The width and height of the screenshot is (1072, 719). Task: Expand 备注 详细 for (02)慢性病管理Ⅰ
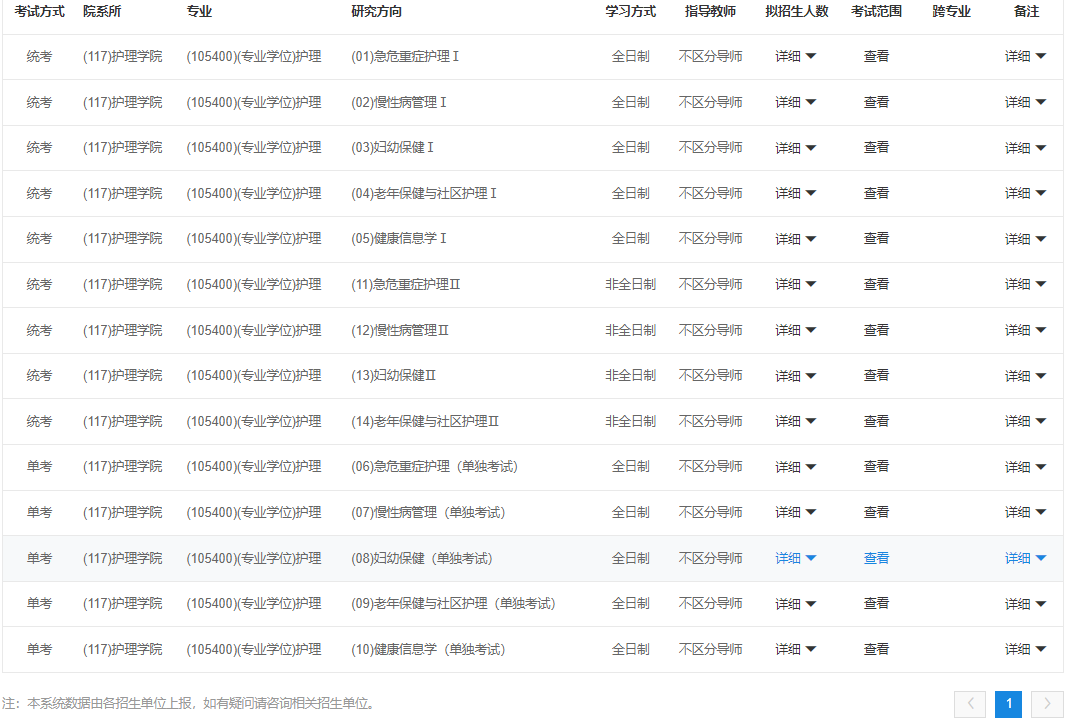(1025, 103)
